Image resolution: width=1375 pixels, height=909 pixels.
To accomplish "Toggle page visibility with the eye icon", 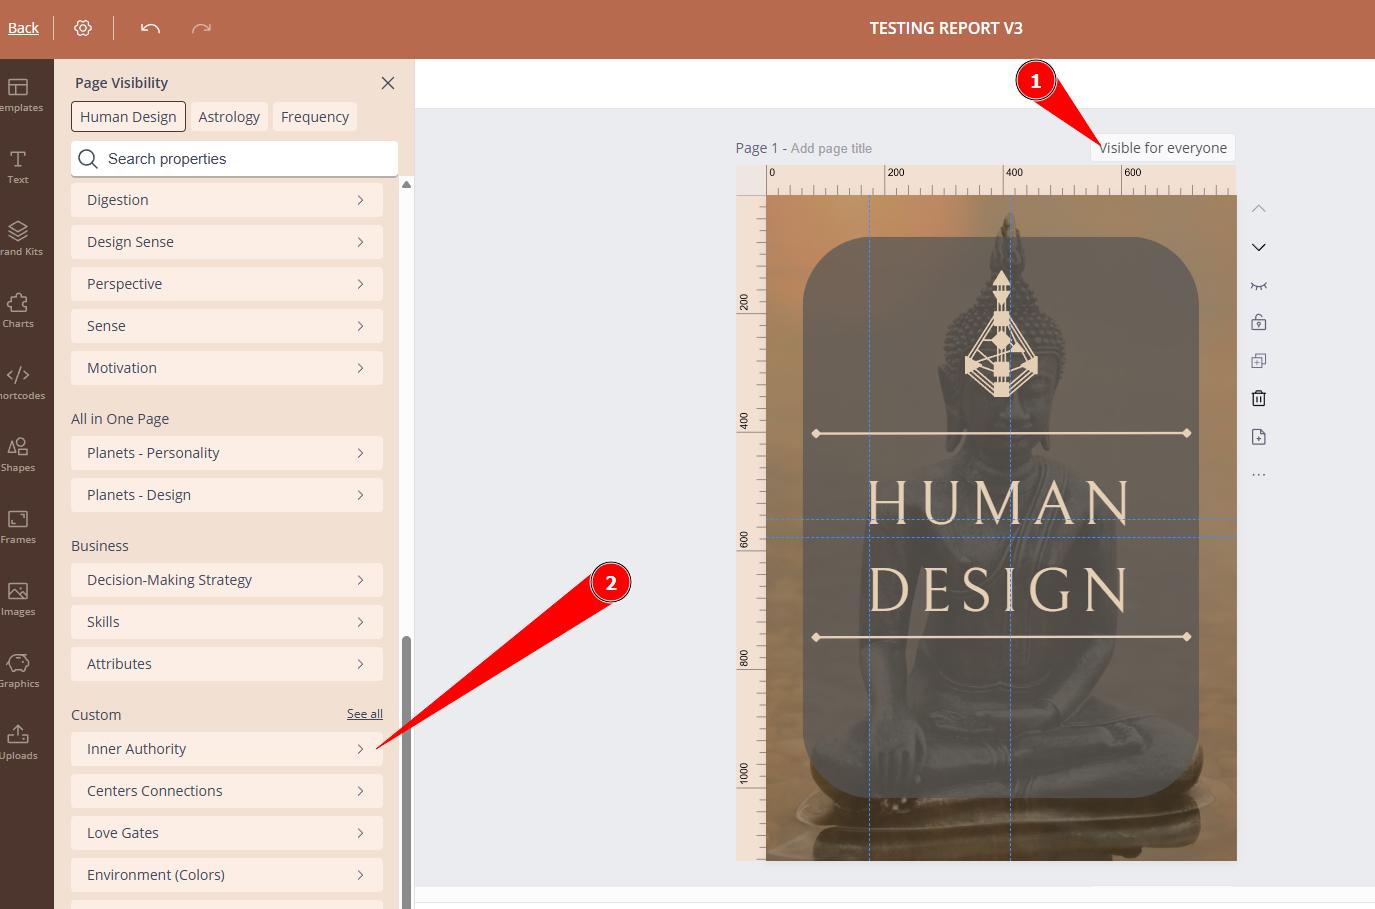I will [x=1259, y=286].
